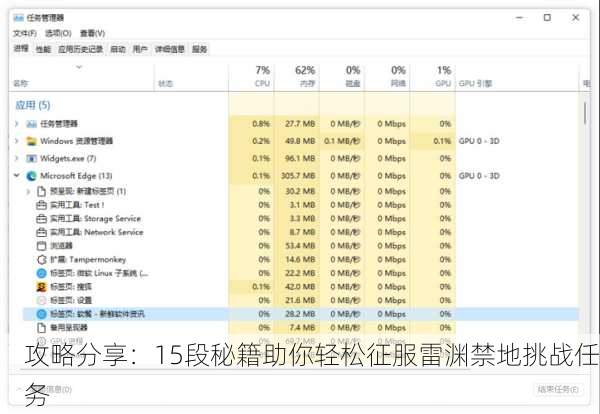Expand the Windows Explorer process row
Screen dimensions: 600x414
point(17,141)
